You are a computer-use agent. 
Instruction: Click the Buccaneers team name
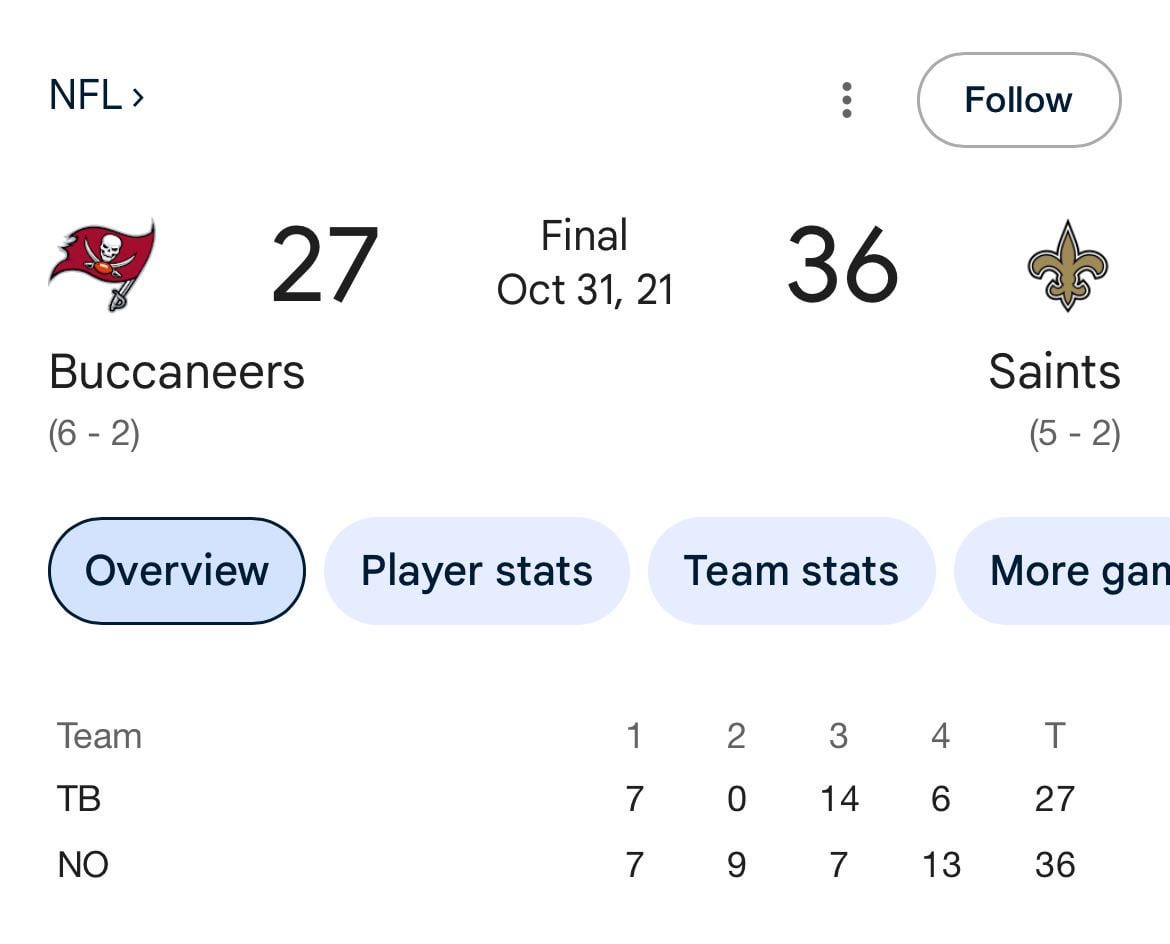(x=177, y=372)
